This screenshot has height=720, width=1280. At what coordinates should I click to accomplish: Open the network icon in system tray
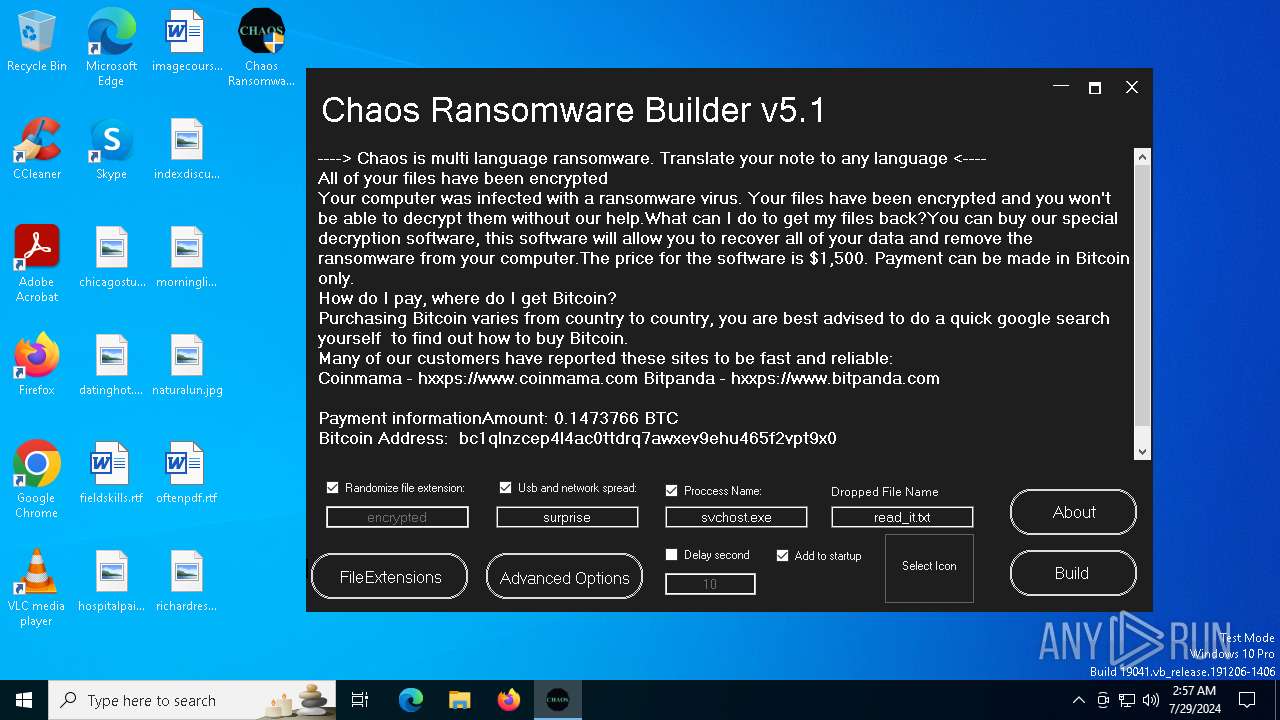[x=1126, y=700]
